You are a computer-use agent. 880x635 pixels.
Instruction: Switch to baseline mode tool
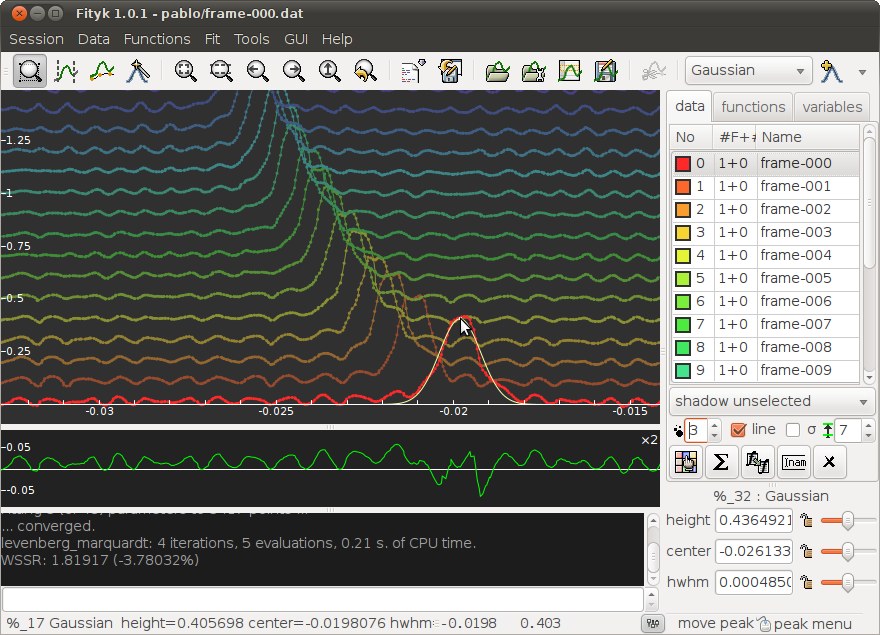[x=102, y=71]
